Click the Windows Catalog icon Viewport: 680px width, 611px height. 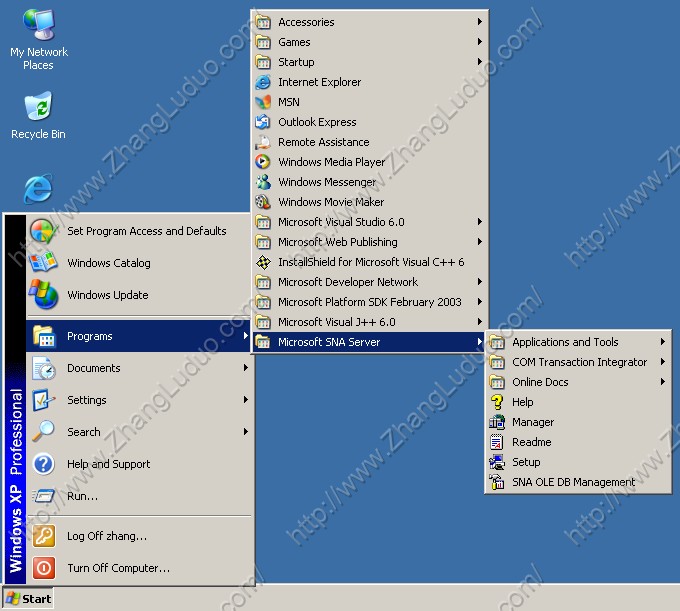pos(43,263)
